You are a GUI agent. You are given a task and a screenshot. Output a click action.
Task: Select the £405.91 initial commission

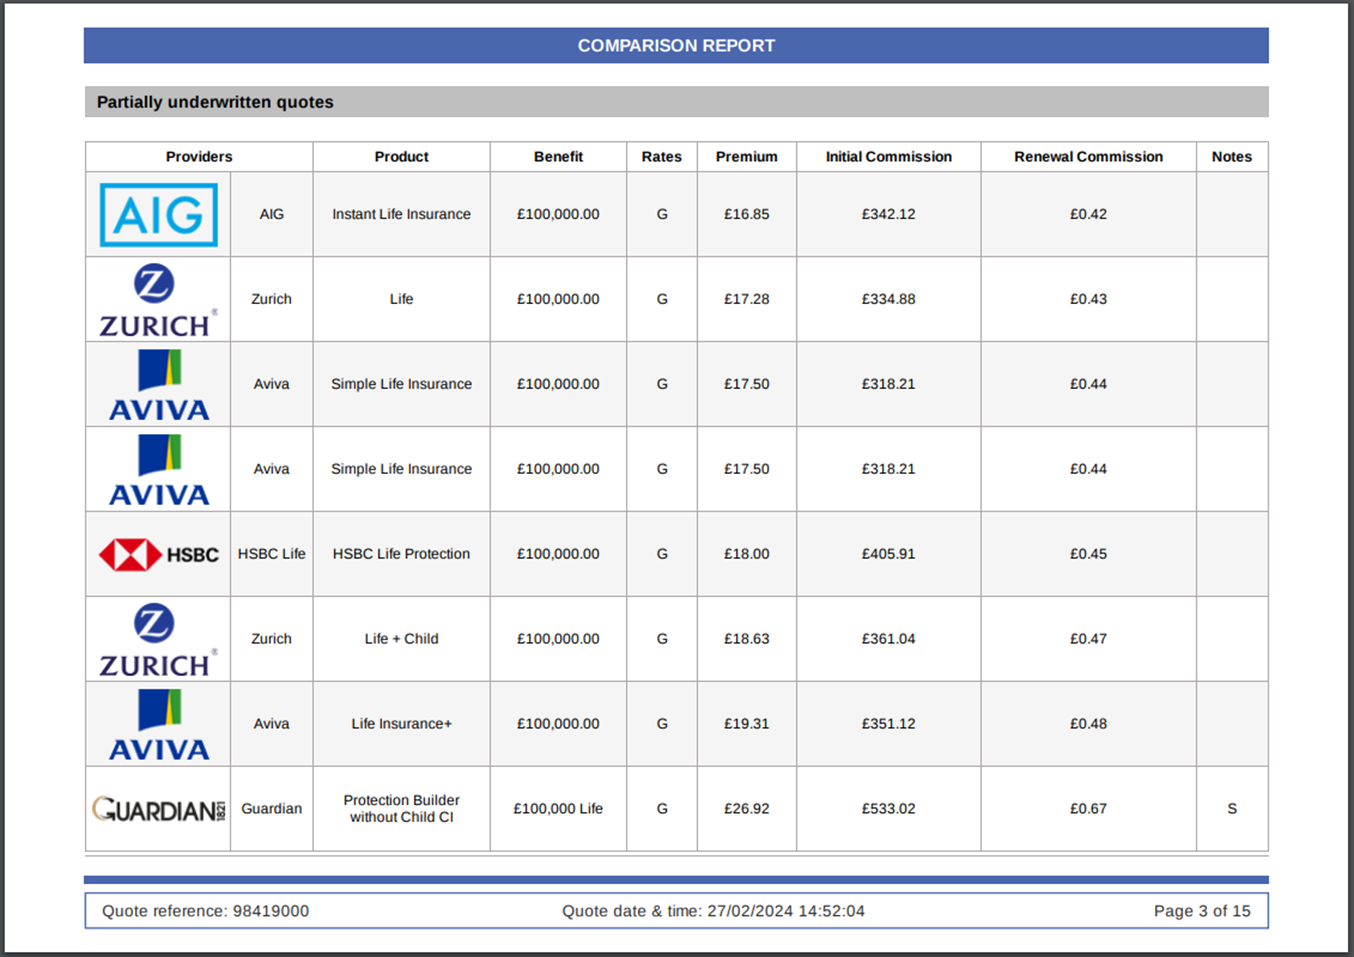(x=889, y=554)
